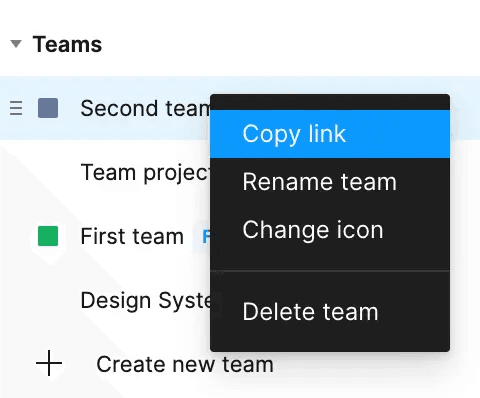480x398 pixels.
Task: Click the divider line above Delete team
Action: click(330, 271)
